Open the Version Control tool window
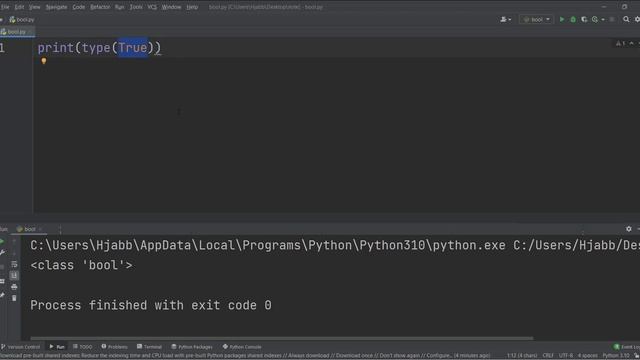Viewport: 640px width, 360px height. click(x=21, y=347)
